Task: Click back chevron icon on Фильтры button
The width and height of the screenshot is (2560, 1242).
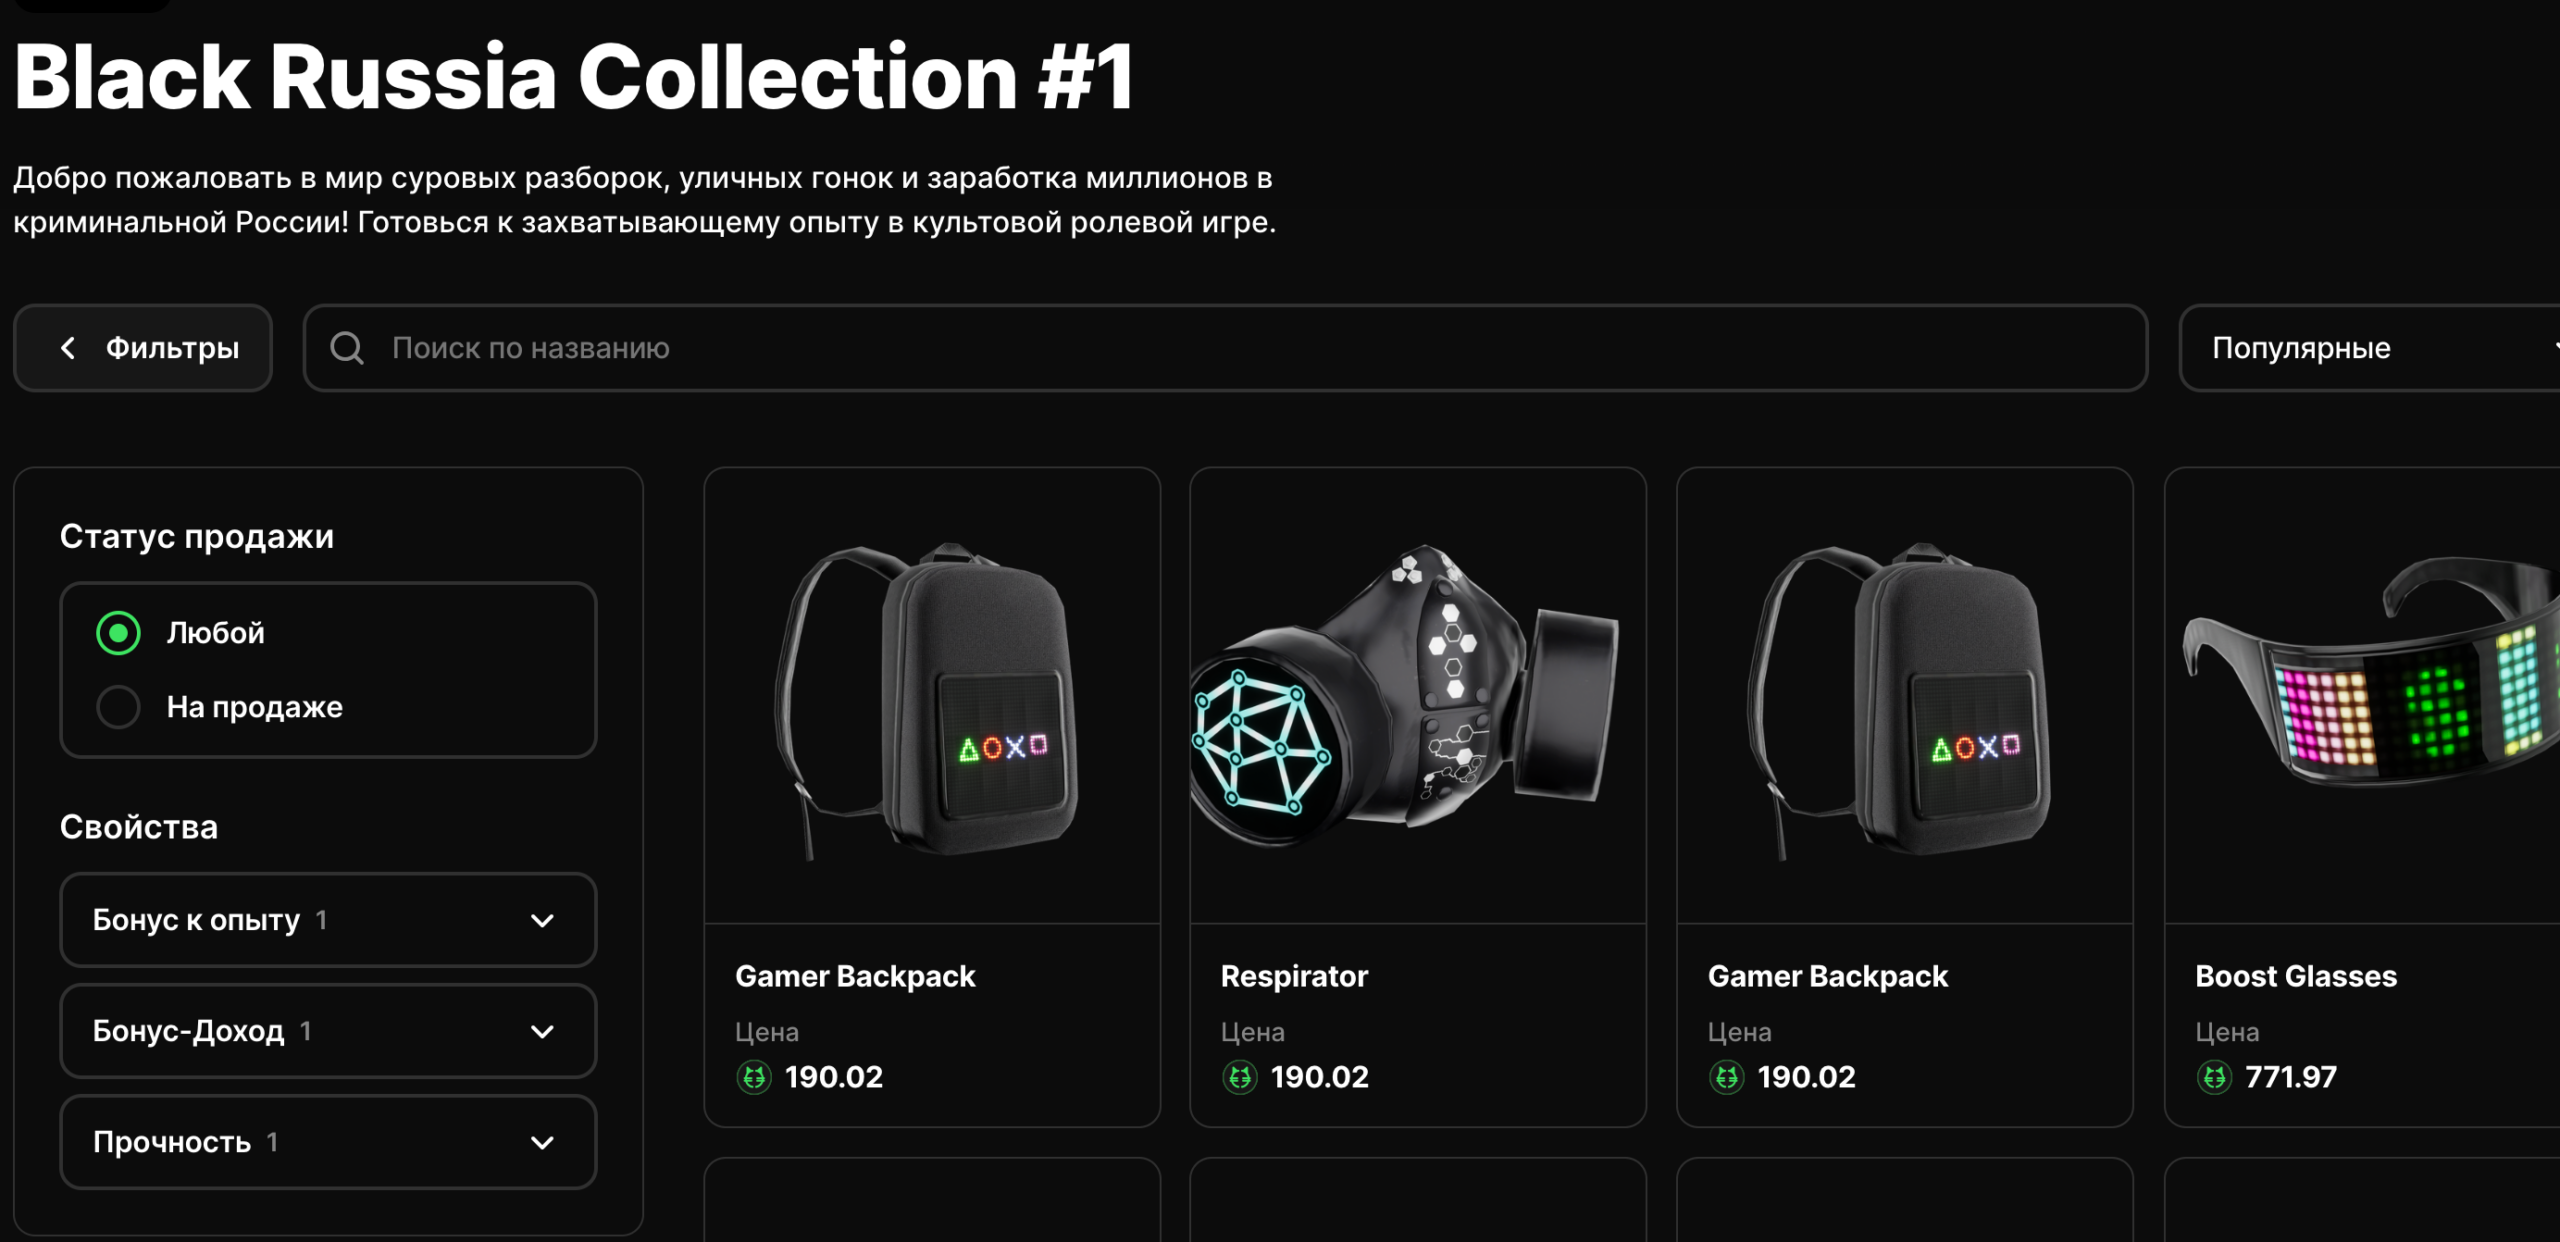Action: click(x=68, y=348)
